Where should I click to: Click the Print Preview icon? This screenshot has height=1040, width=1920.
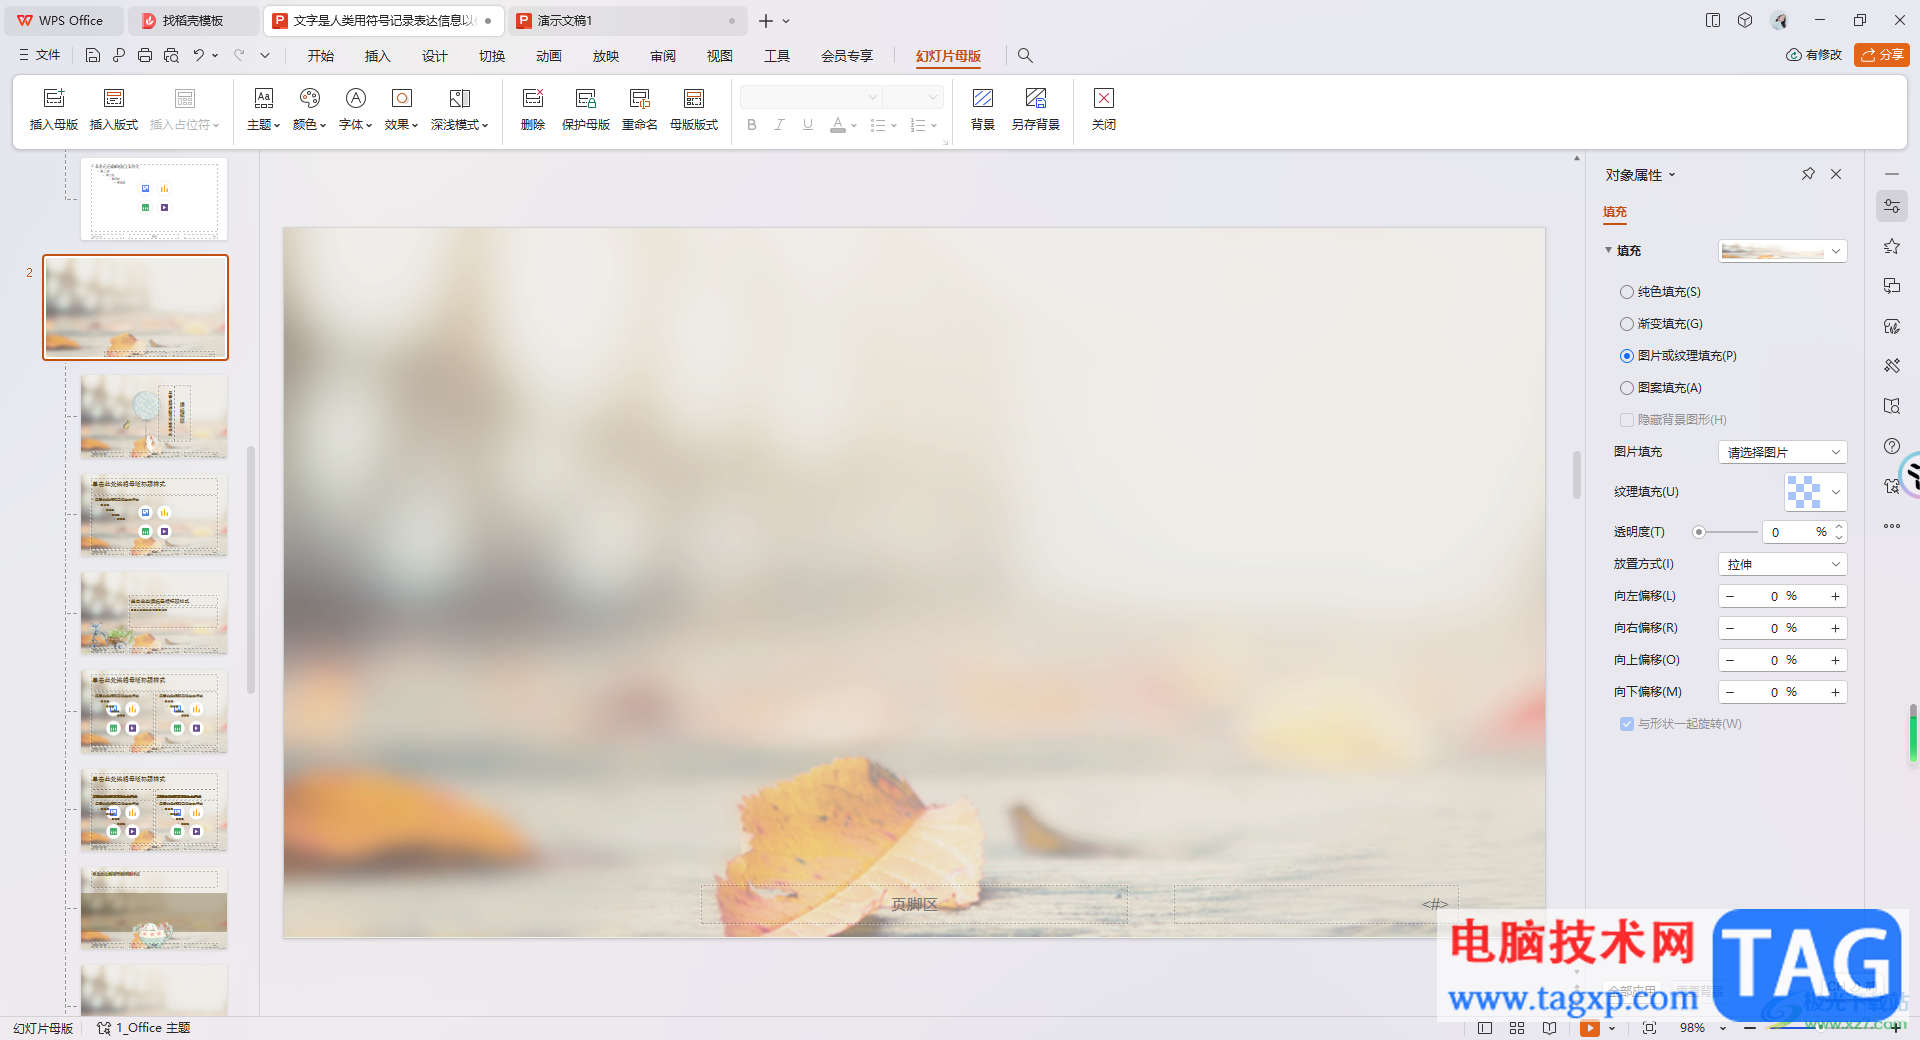(171, 56)
